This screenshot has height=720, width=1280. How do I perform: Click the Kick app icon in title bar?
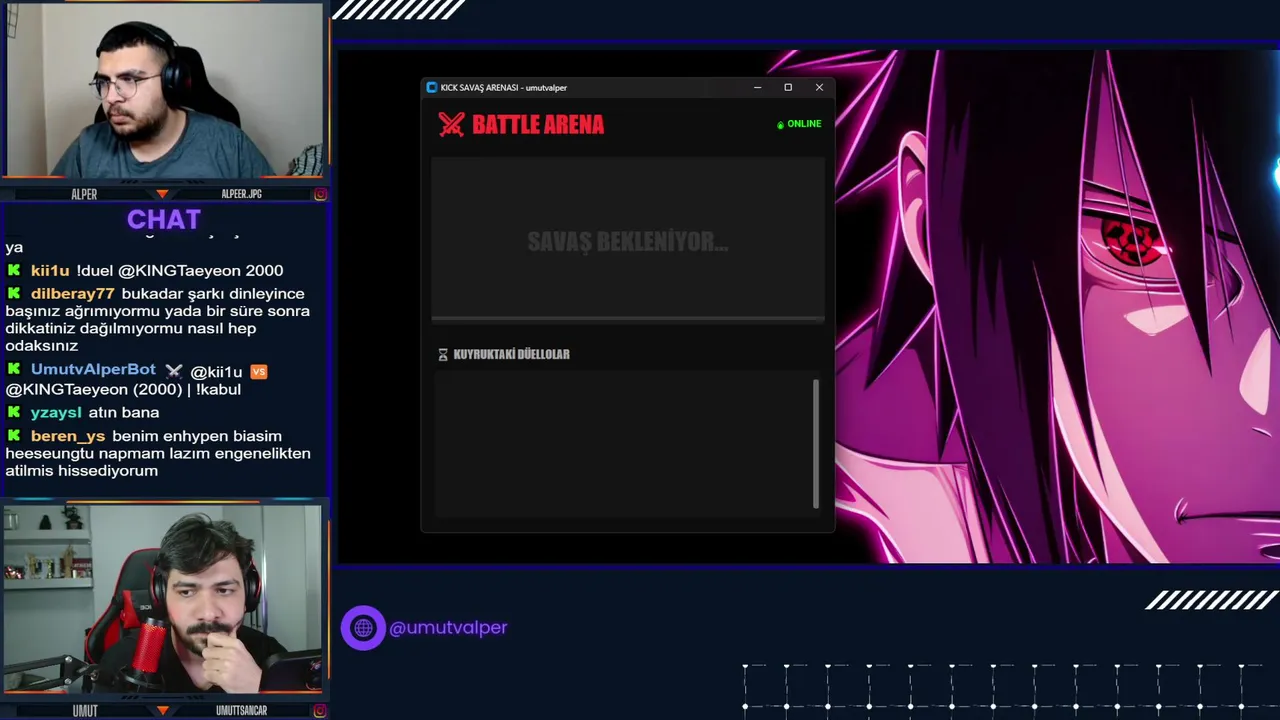(x=432, y=87)
